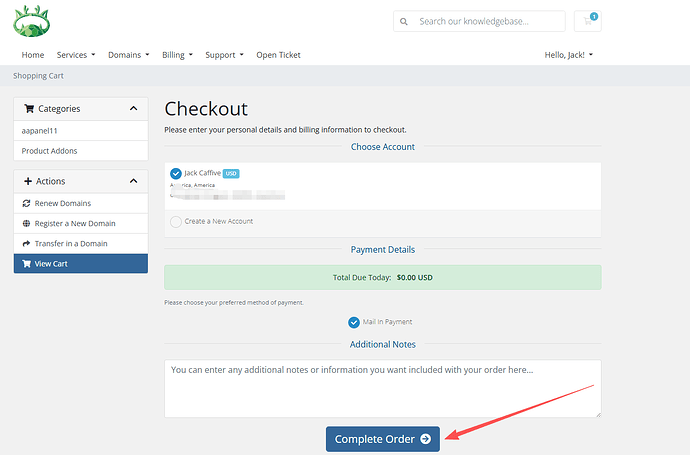Click the globe icon for new domain
This screenshot has height=455, width=690.
pyautogui.click(x=26, y=223)
